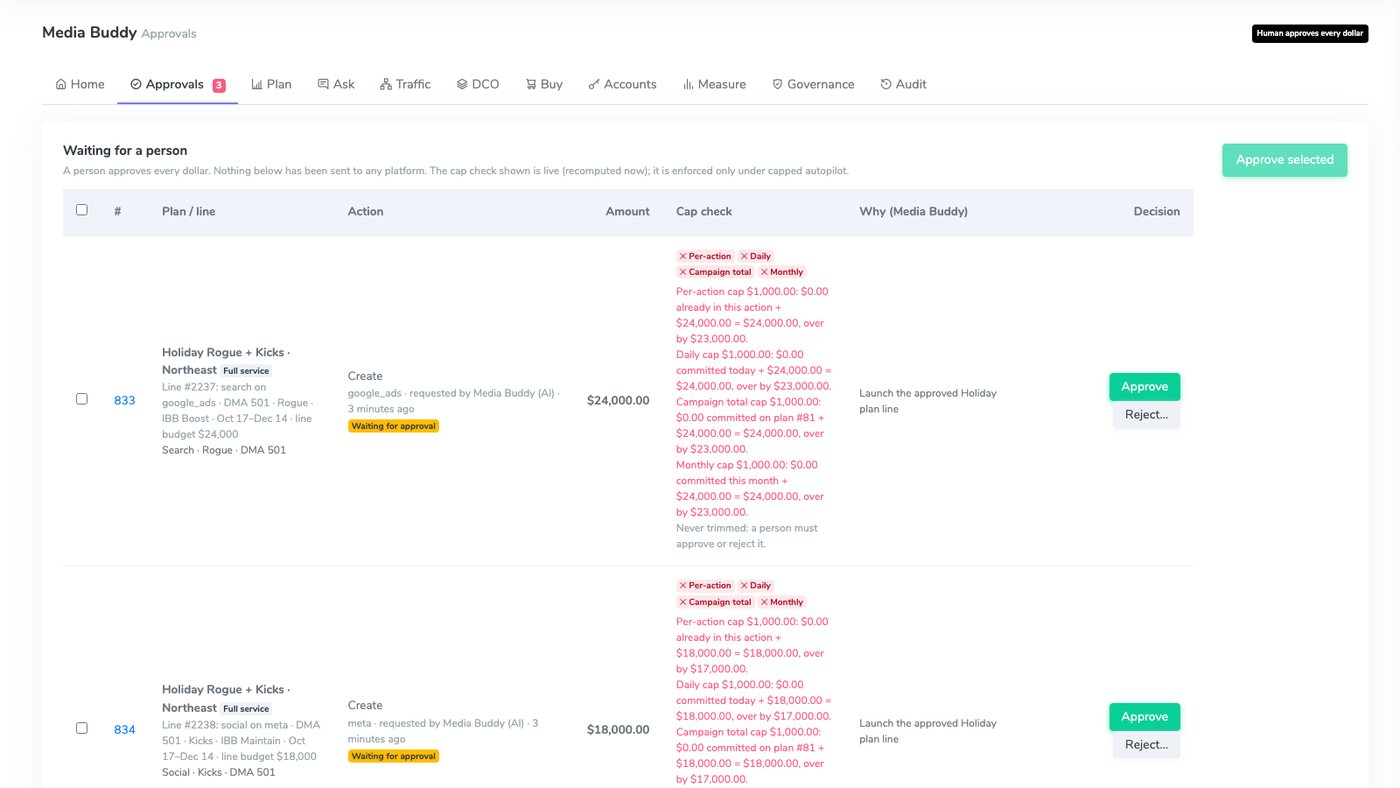Screen dimensions: 1400x788
Task: Approve the $18,000.00 meta request
Action: [x=1144, y=717]
